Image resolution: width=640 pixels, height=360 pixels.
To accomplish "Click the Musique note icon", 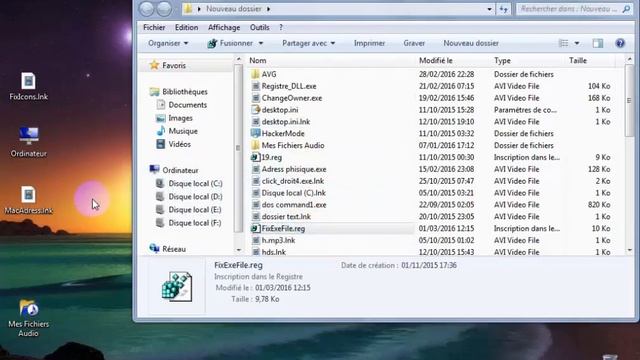I will [161, 131].
